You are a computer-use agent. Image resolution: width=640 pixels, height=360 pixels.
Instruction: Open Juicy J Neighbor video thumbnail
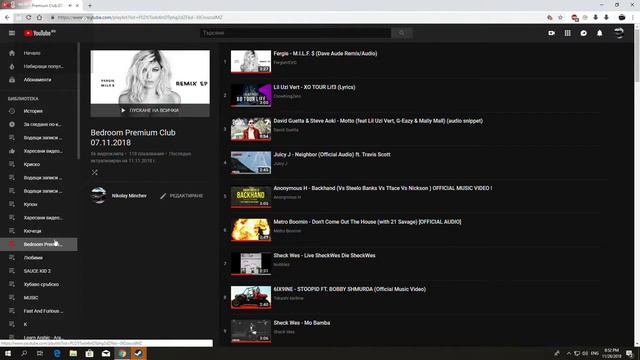[x=251, y=162]
